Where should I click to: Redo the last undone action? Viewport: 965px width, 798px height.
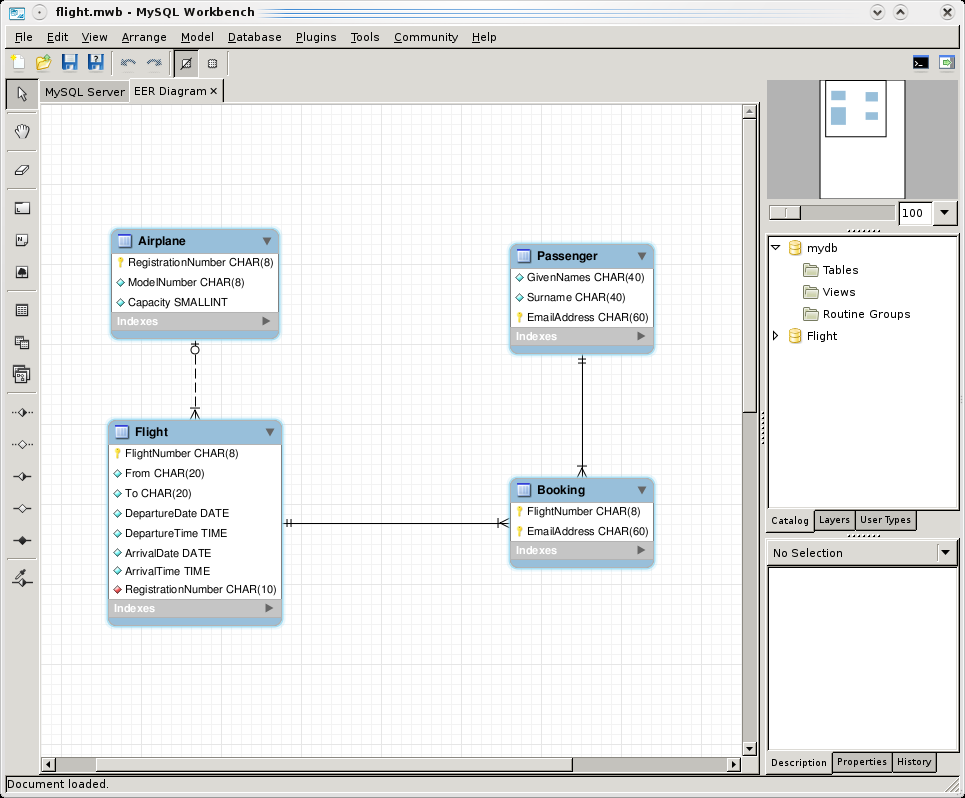pos(154,63)
